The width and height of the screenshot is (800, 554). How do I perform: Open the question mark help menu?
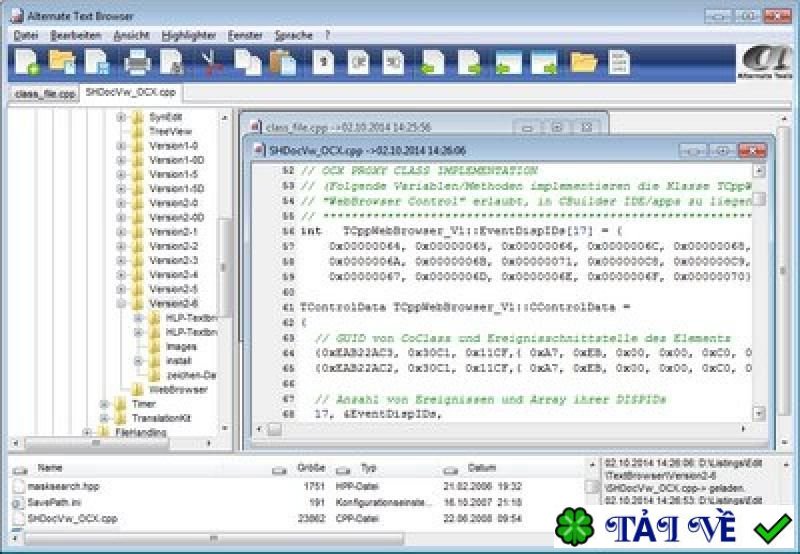[x=328, y=35]
